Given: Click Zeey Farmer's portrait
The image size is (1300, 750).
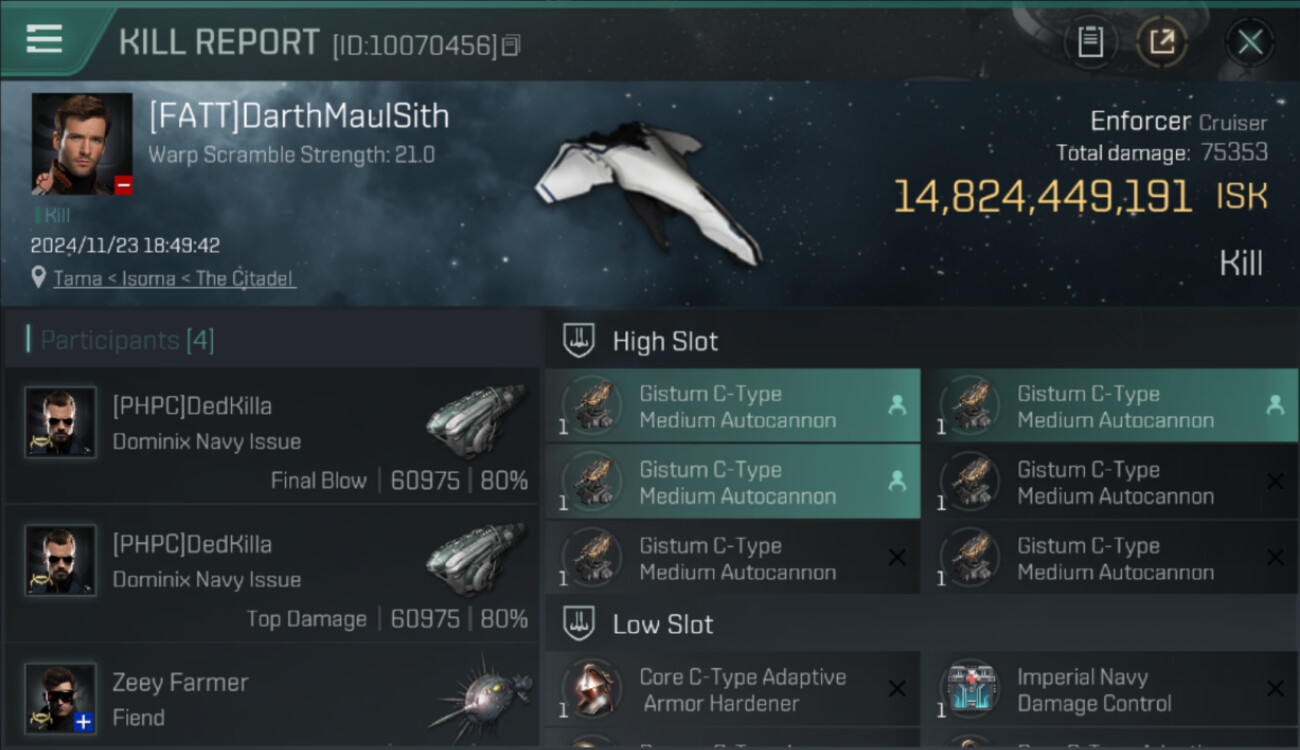Looking at the screenshot, I should tap(60, 698).
